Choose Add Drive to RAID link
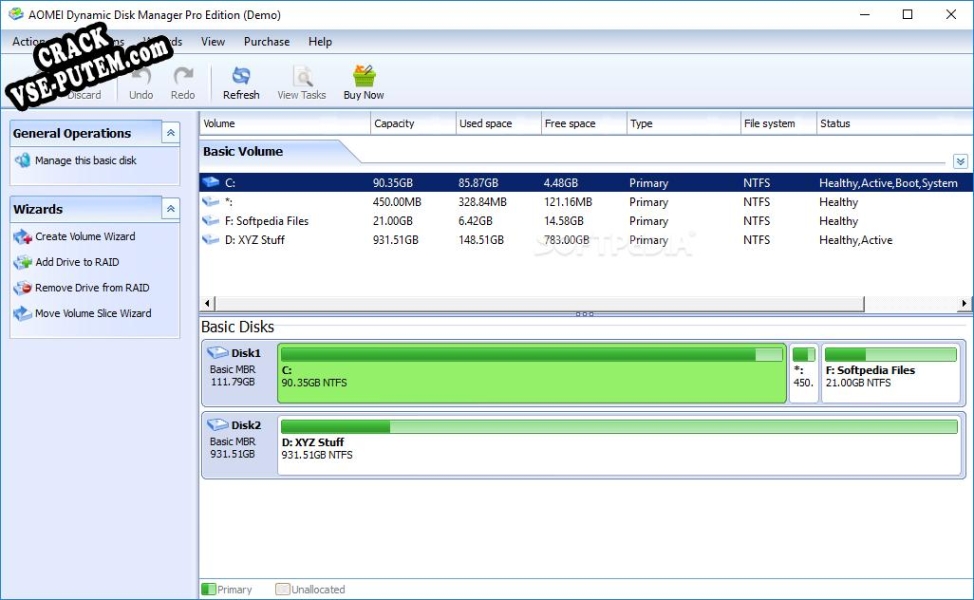974x600 pixels. point(77,262)
